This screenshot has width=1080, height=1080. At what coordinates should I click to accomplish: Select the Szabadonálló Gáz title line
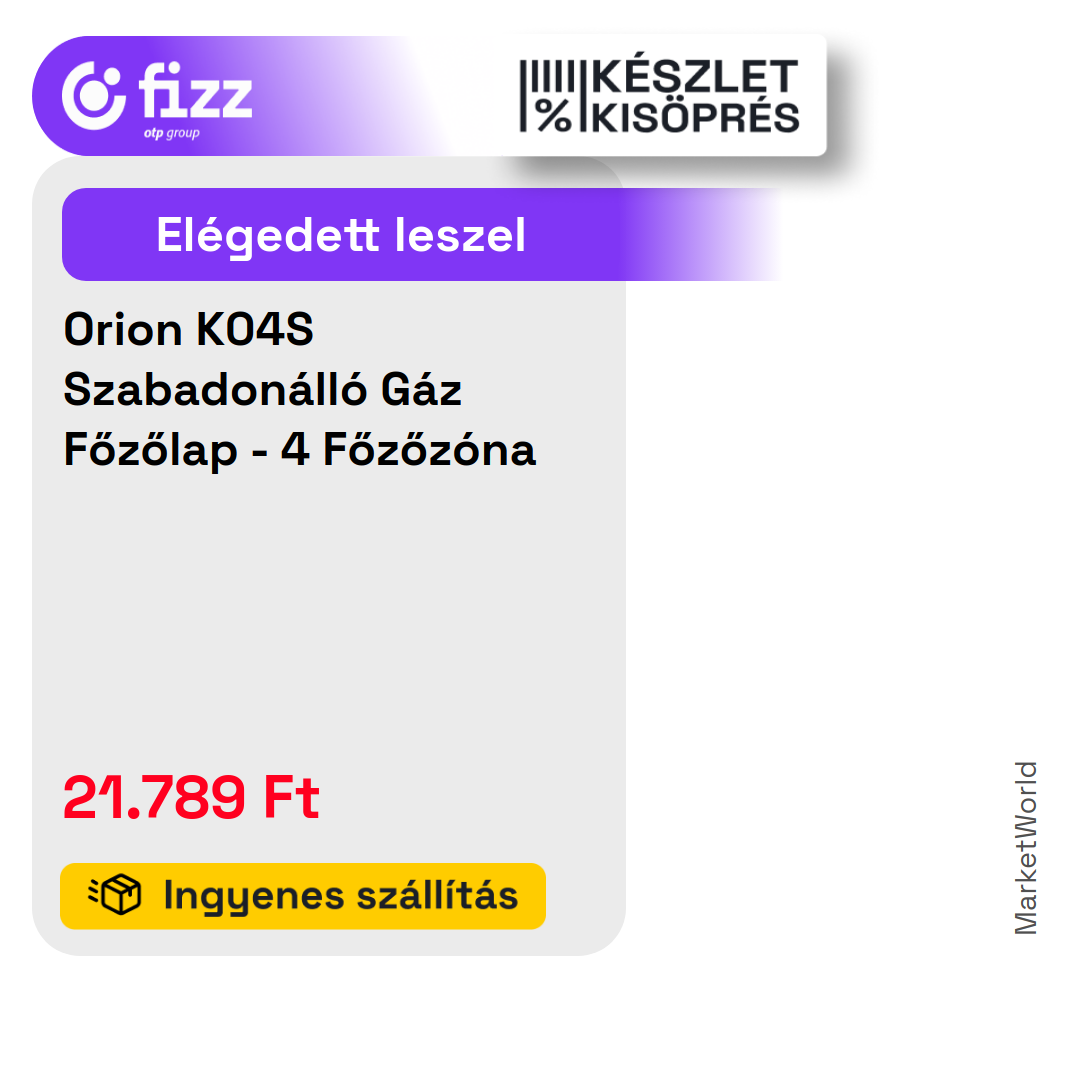click(x=262, y=389)
